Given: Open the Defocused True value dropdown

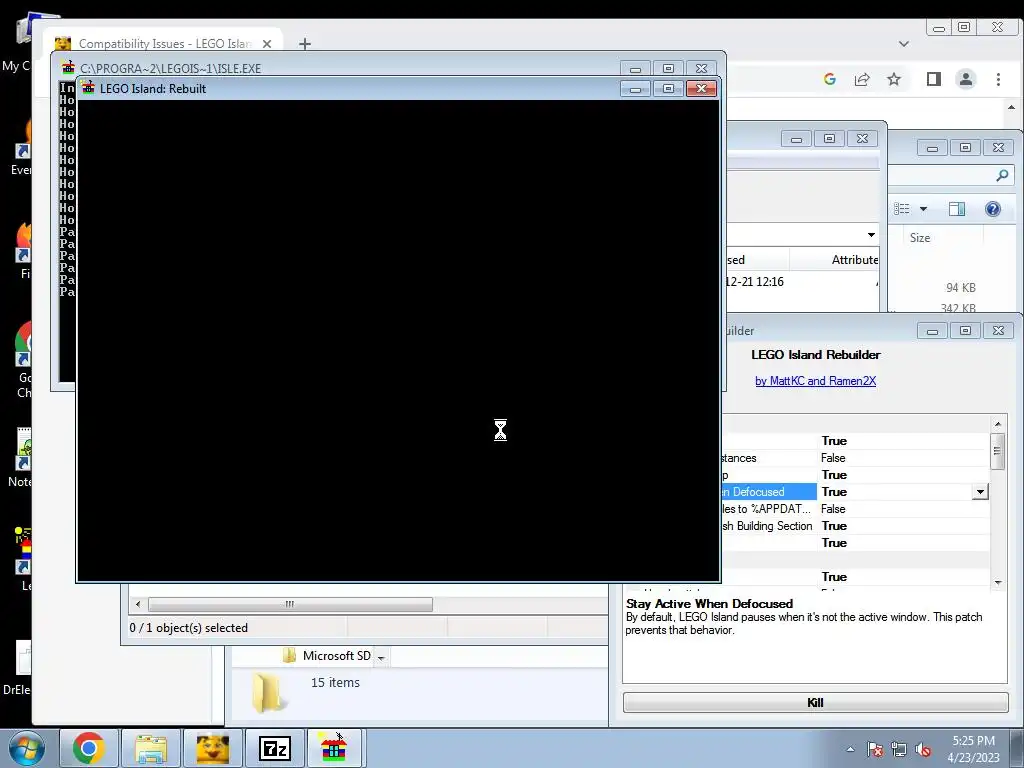Looking at the screenshot, I should [980, 492].
